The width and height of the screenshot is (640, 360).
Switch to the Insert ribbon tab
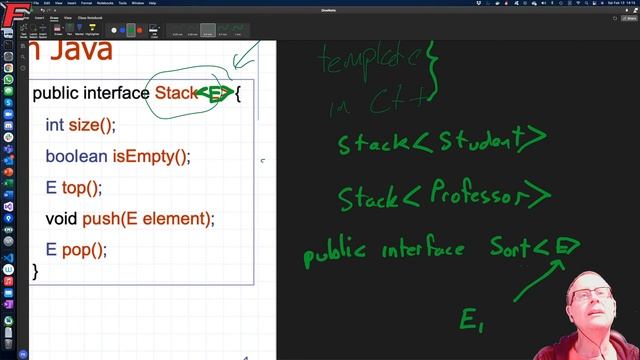click(39, 18)
